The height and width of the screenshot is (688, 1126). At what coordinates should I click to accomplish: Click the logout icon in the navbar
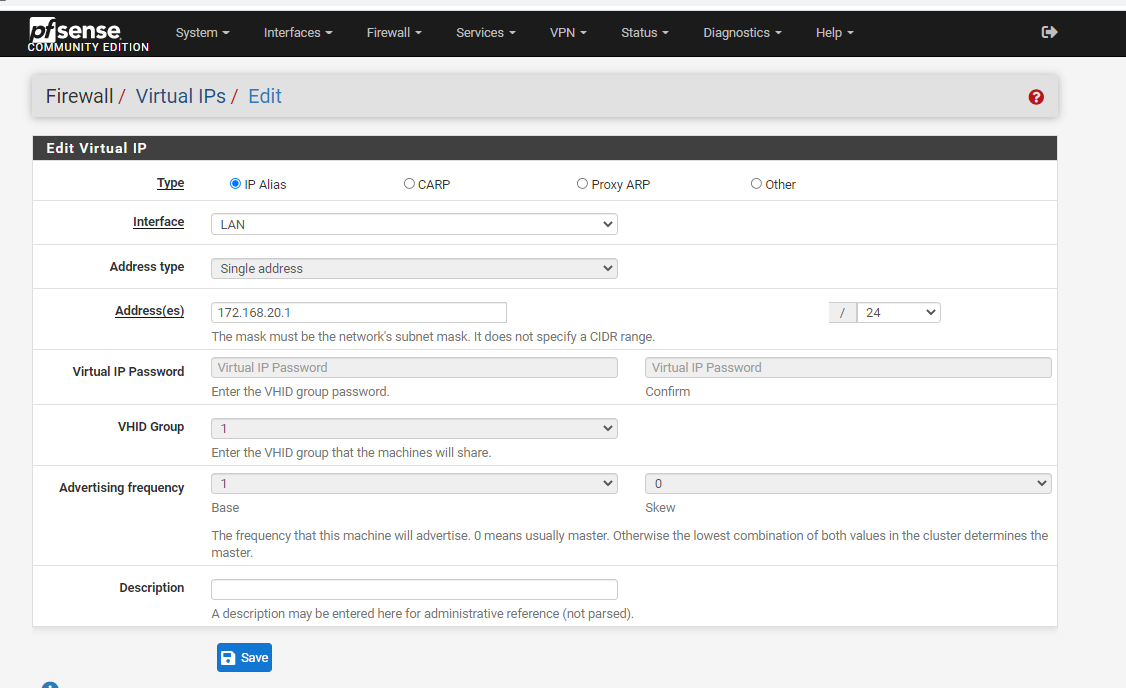1049,32
